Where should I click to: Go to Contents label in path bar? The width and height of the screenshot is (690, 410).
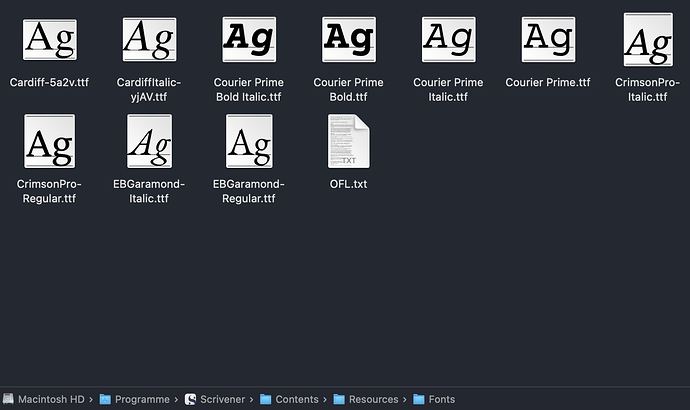point(297,399)
